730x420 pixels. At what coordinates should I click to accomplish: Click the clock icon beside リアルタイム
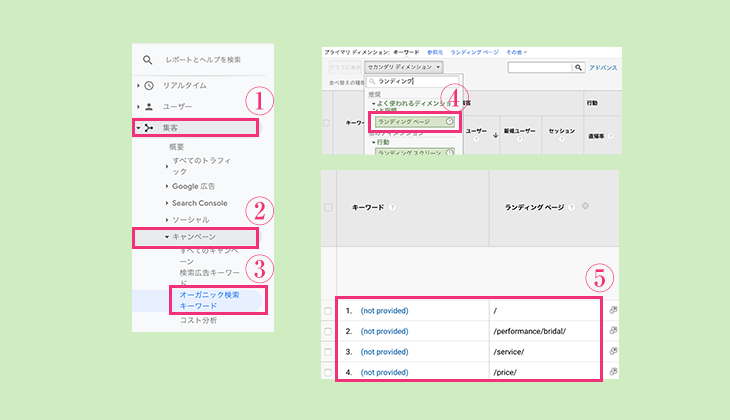pos(149,86)
